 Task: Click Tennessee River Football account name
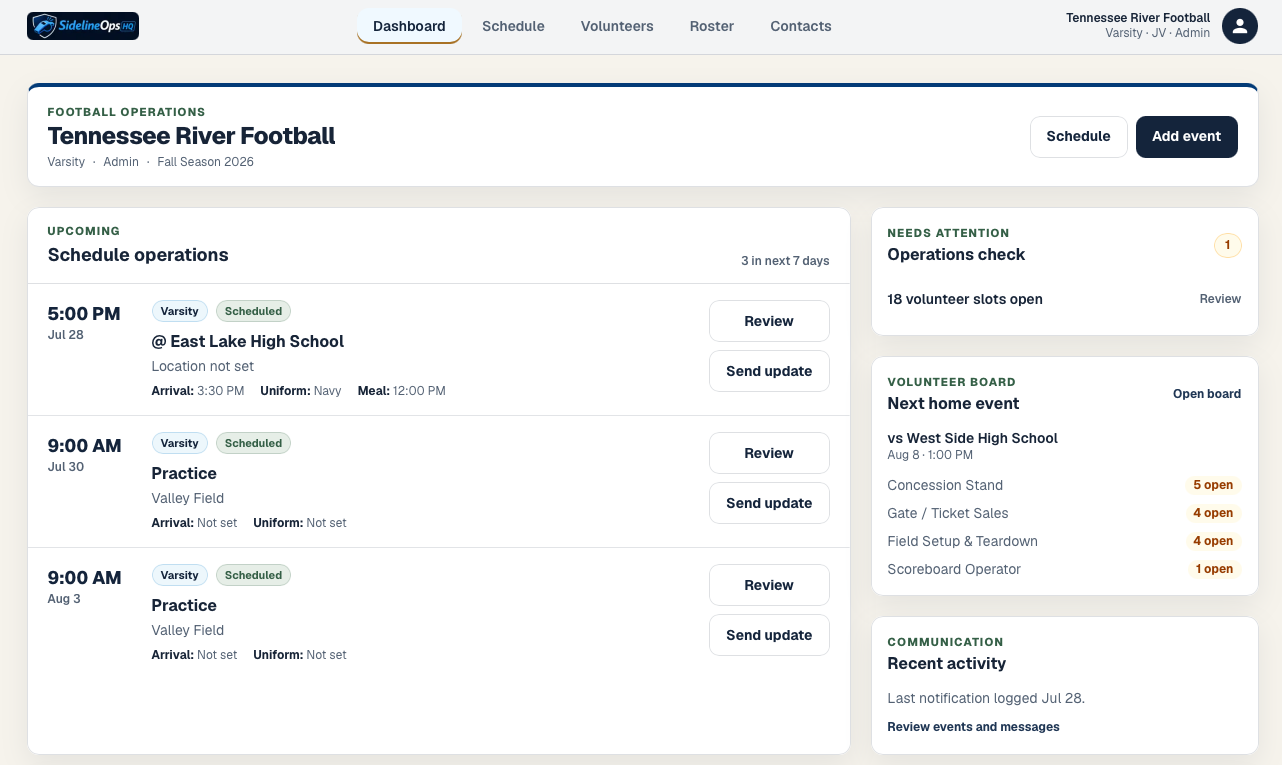(1138, 18)
